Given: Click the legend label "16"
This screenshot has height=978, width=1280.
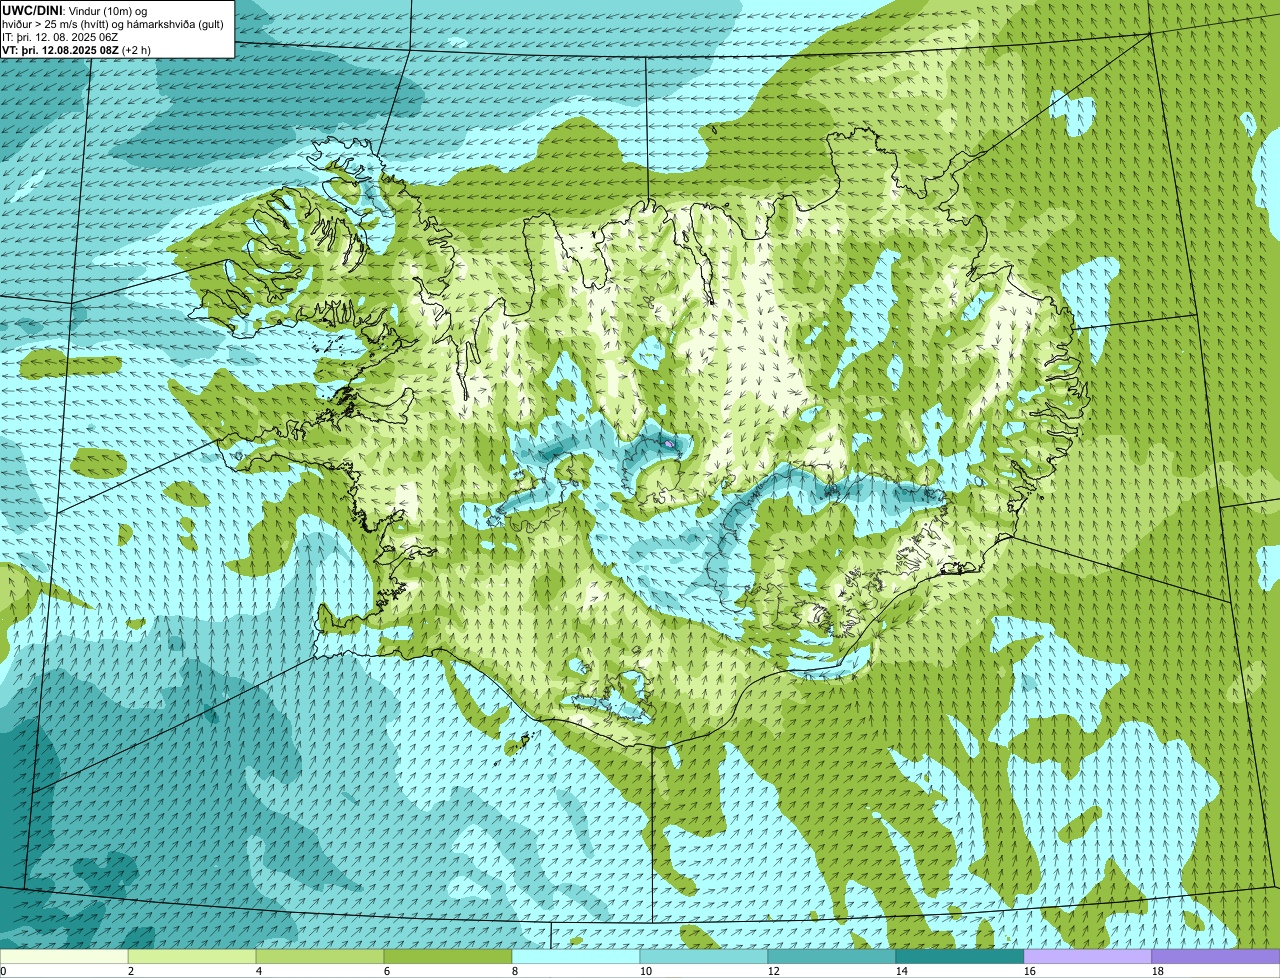Looking at the screenshot, I should (1030, 971).
